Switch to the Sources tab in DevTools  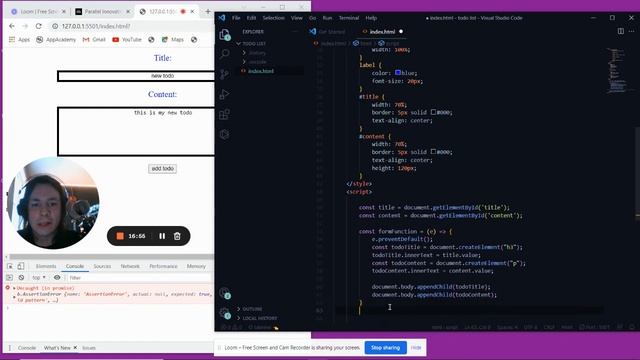coord(102,266)
